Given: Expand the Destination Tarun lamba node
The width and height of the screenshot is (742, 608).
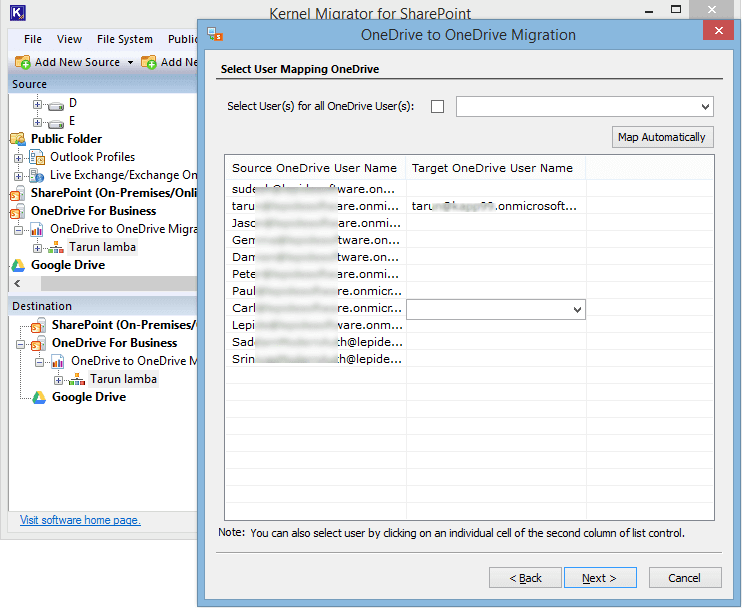Looking at the screenshot, I should 58,380.
